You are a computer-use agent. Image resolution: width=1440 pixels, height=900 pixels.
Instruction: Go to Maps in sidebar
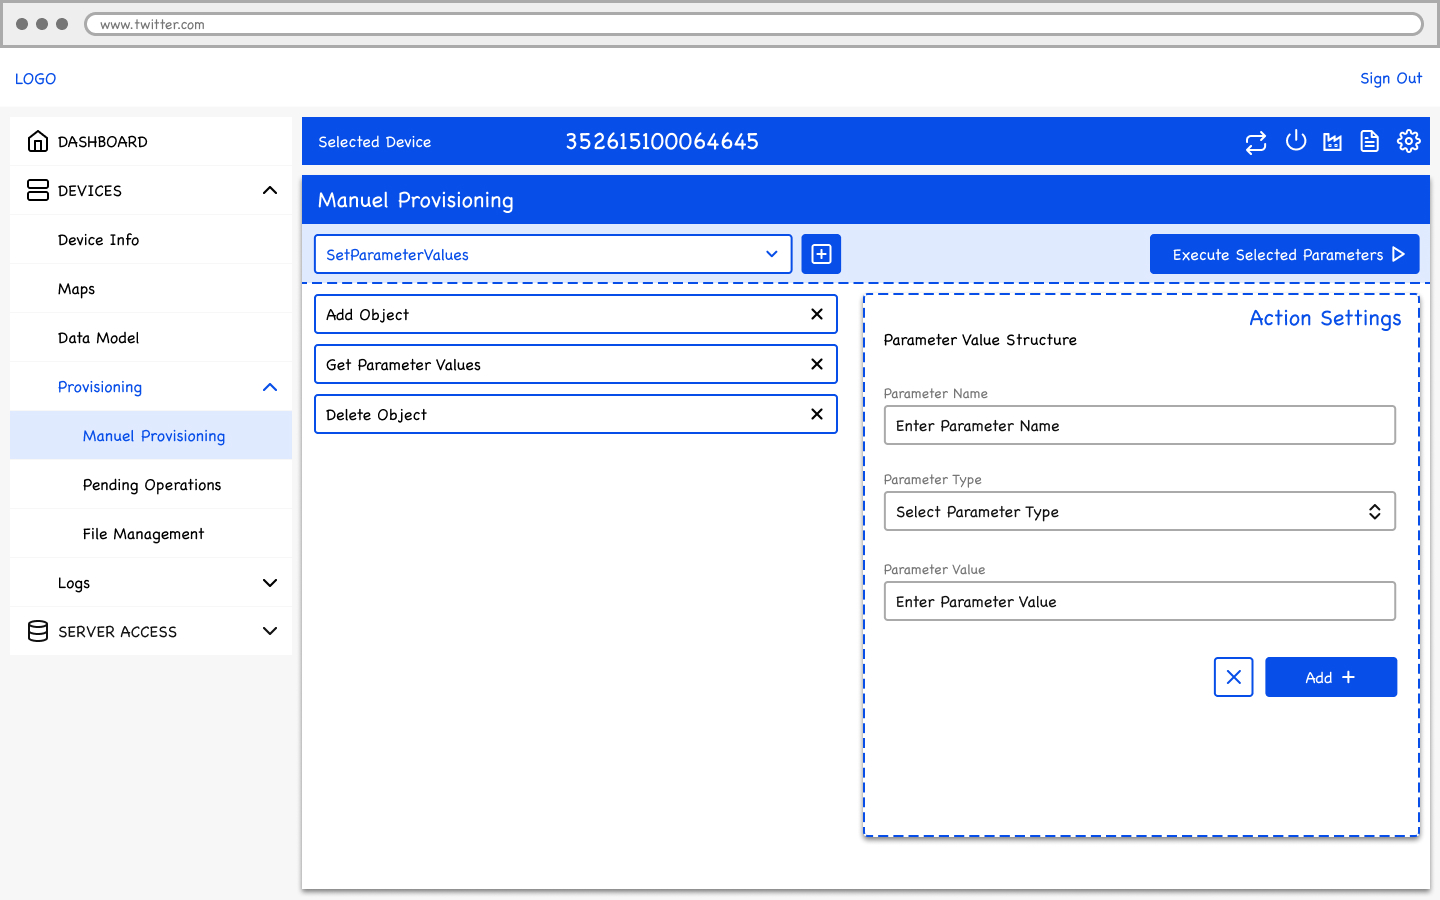point(151,288)
